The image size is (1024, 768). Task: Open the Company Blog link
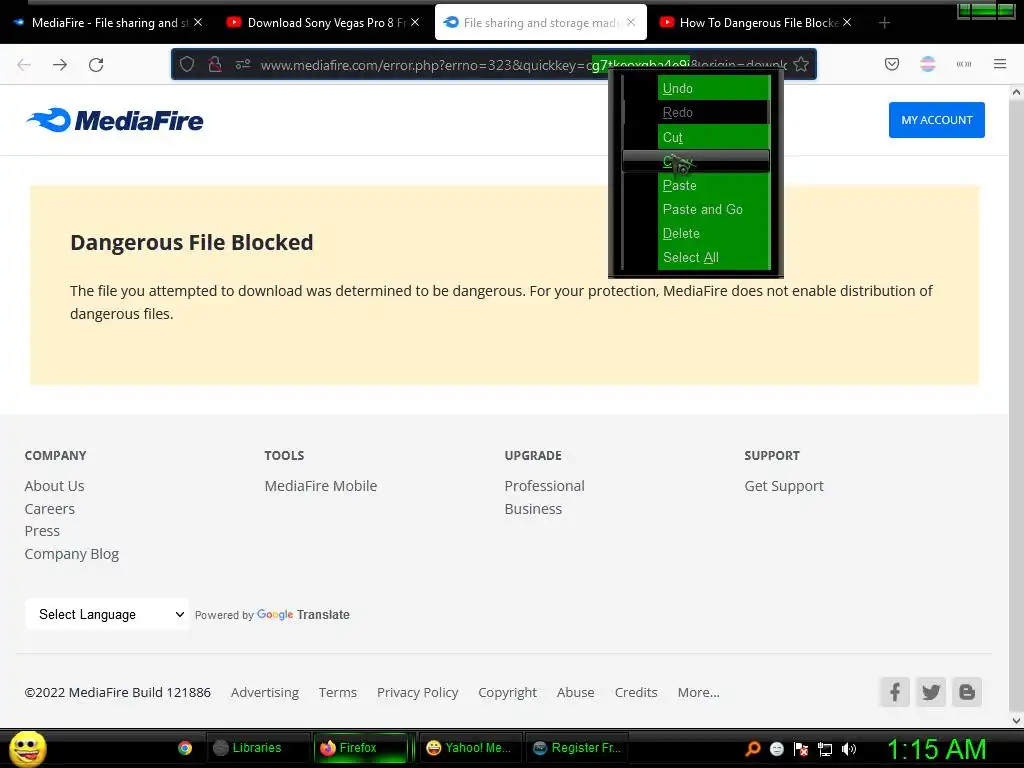(72, 554)
